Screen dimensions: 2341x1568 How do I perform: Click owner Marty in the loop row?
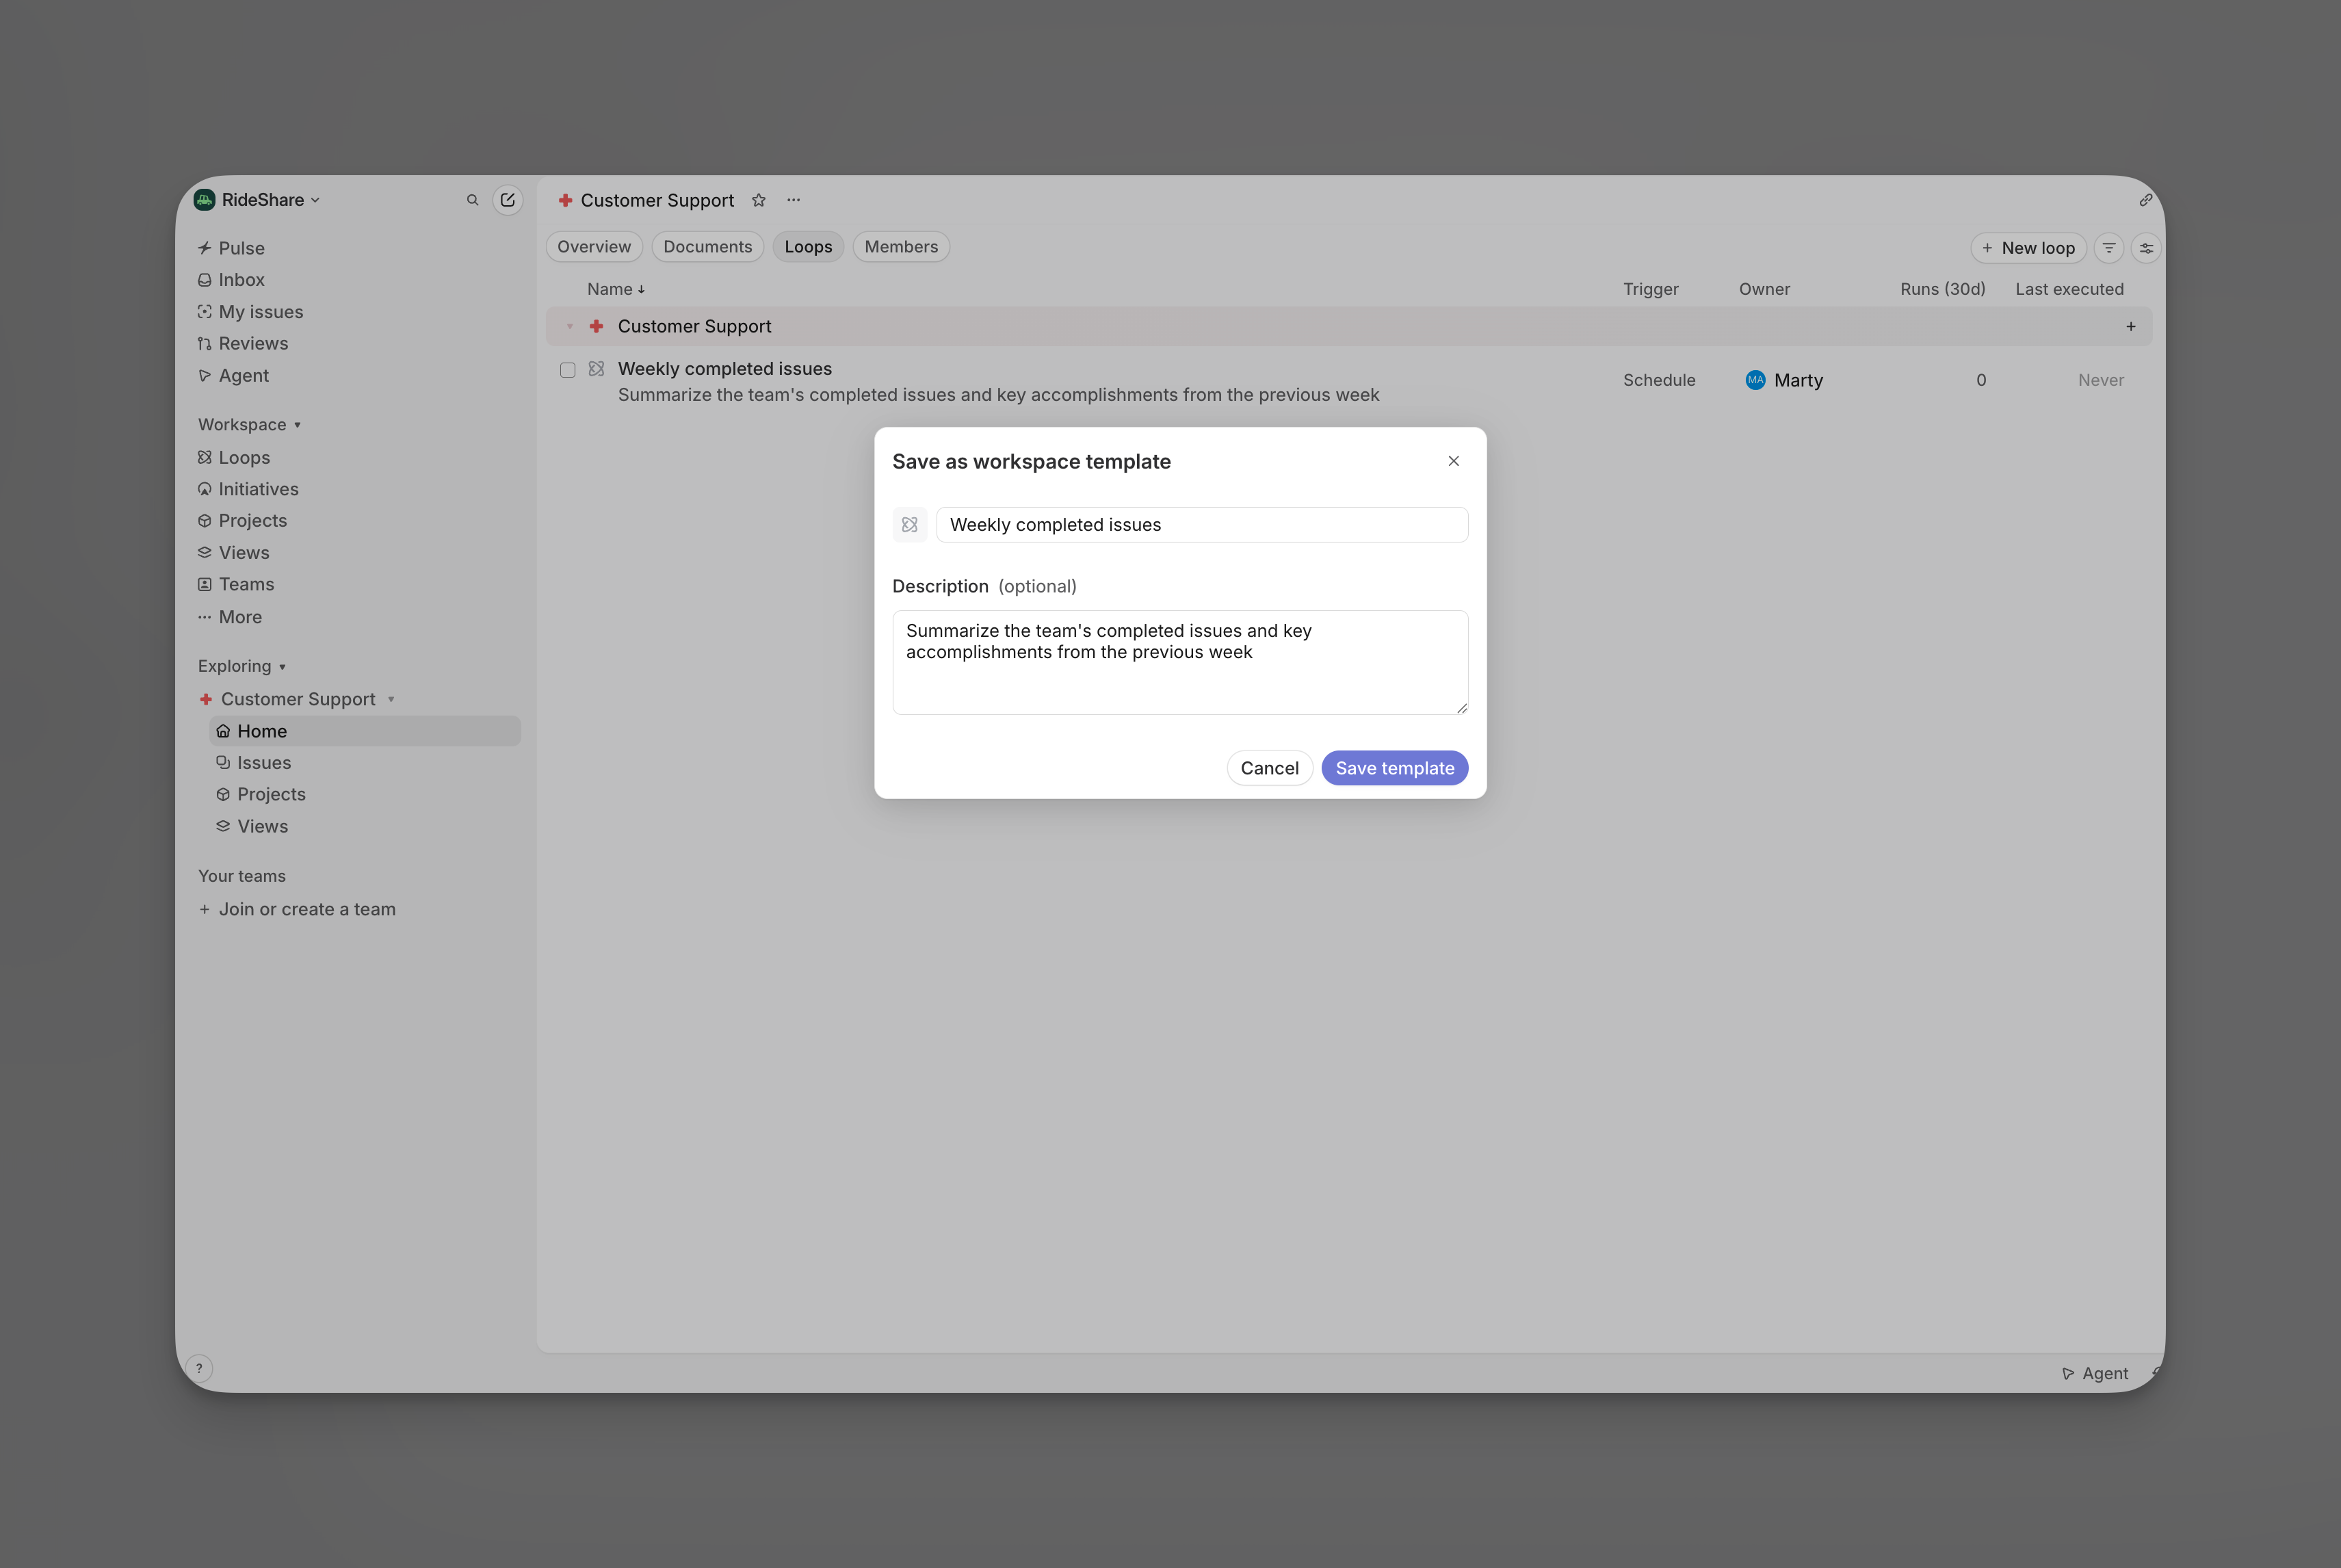point(1784,380)
